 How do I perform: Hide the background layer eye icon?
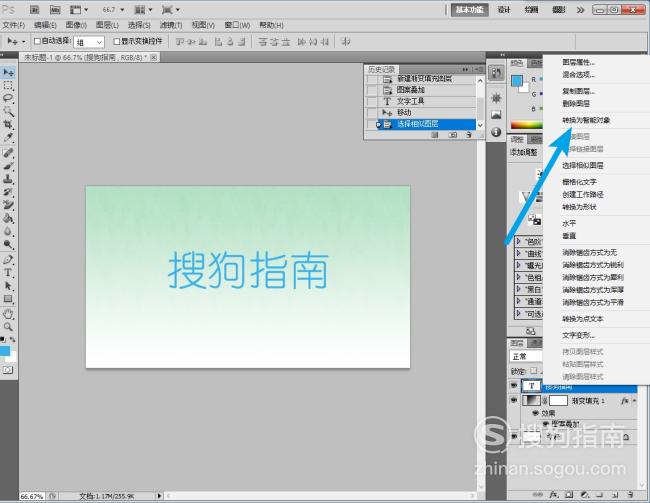pos(514,437)
